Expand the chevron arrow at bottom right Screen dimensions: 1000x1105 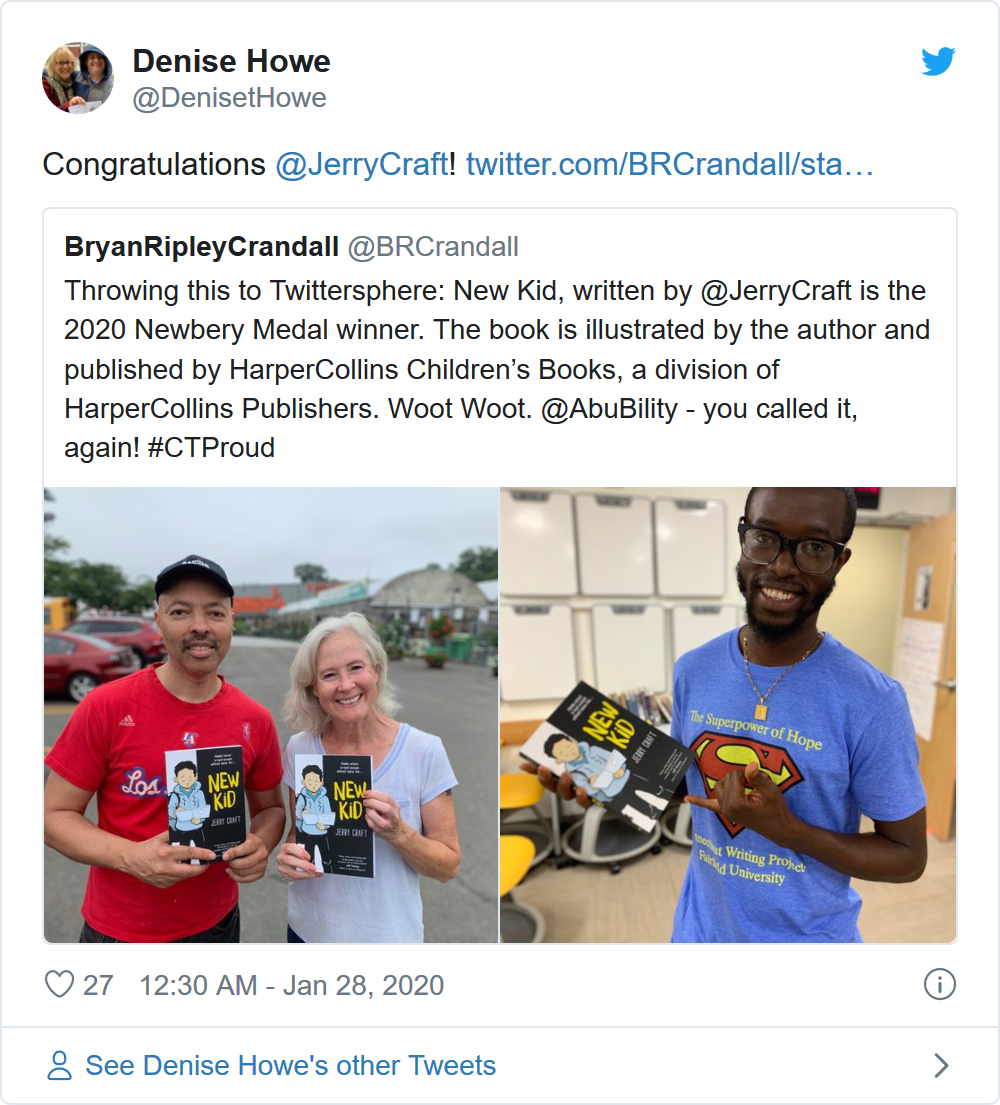tap(941, 1066)
